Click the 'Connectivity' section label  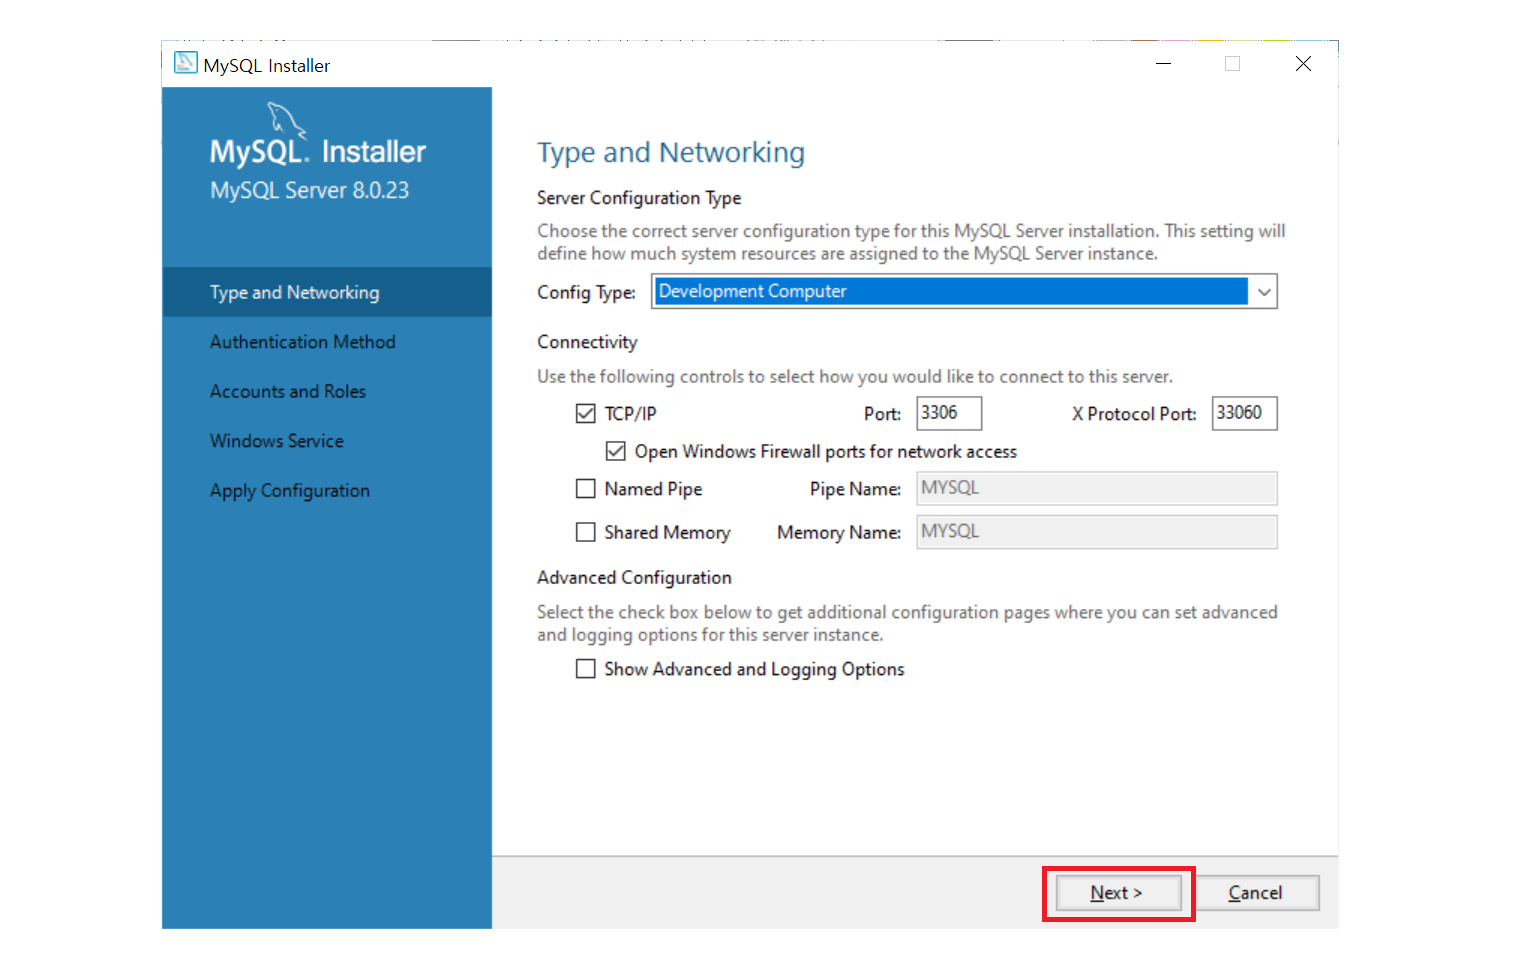point(587,342)
